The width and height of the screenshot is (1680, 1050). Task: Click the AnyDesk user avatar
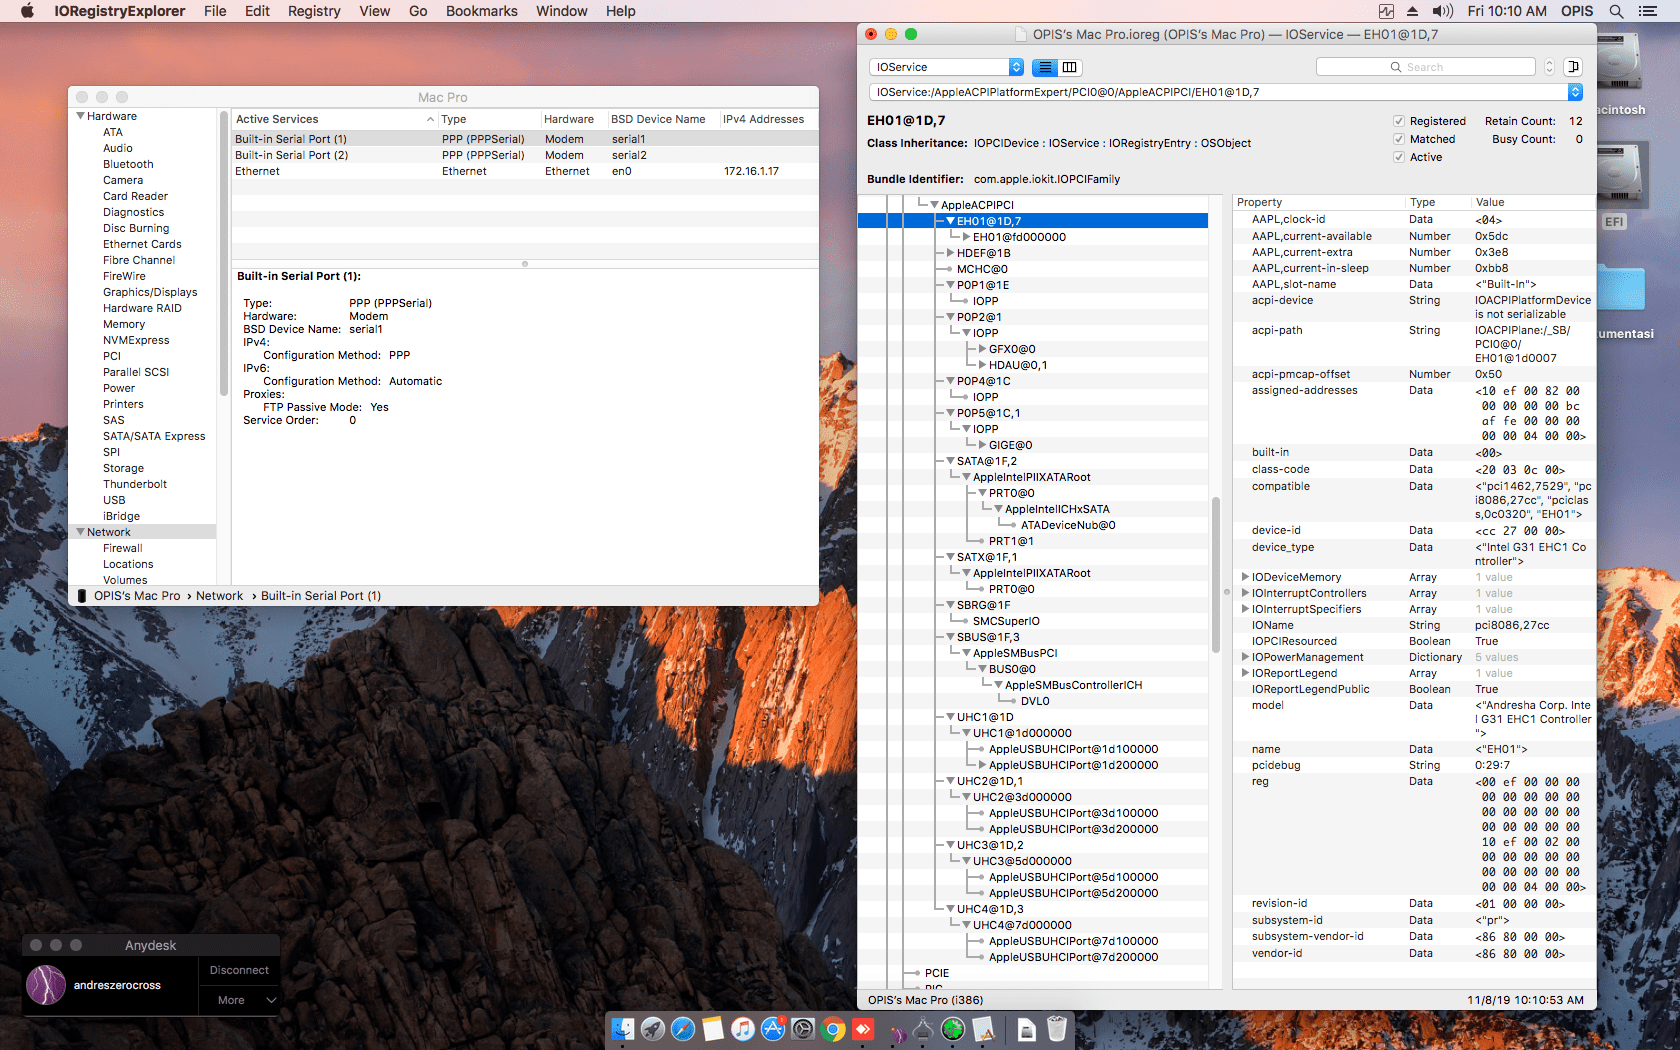46,985
